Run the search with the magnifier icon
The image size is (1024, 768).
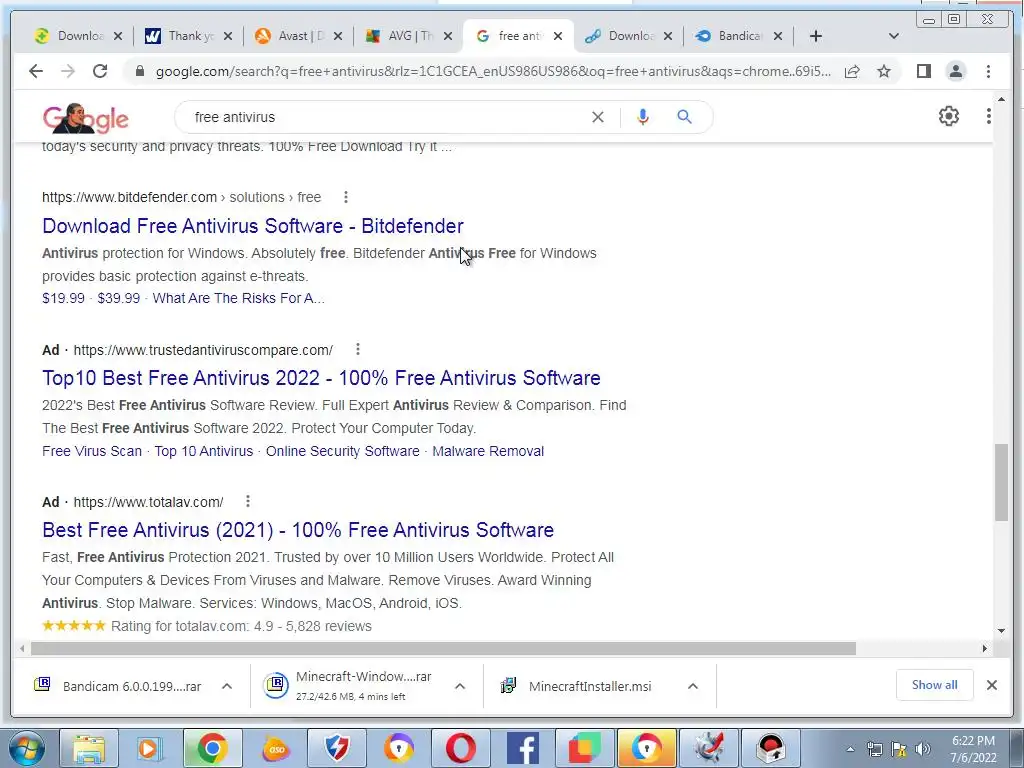[684, 117]
